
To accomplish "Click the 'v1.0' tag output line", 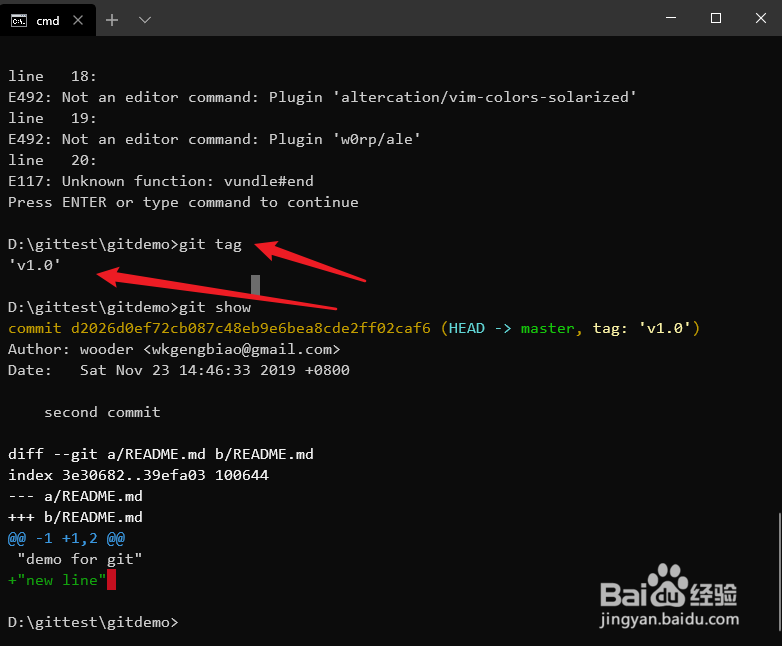I will 34,265.
